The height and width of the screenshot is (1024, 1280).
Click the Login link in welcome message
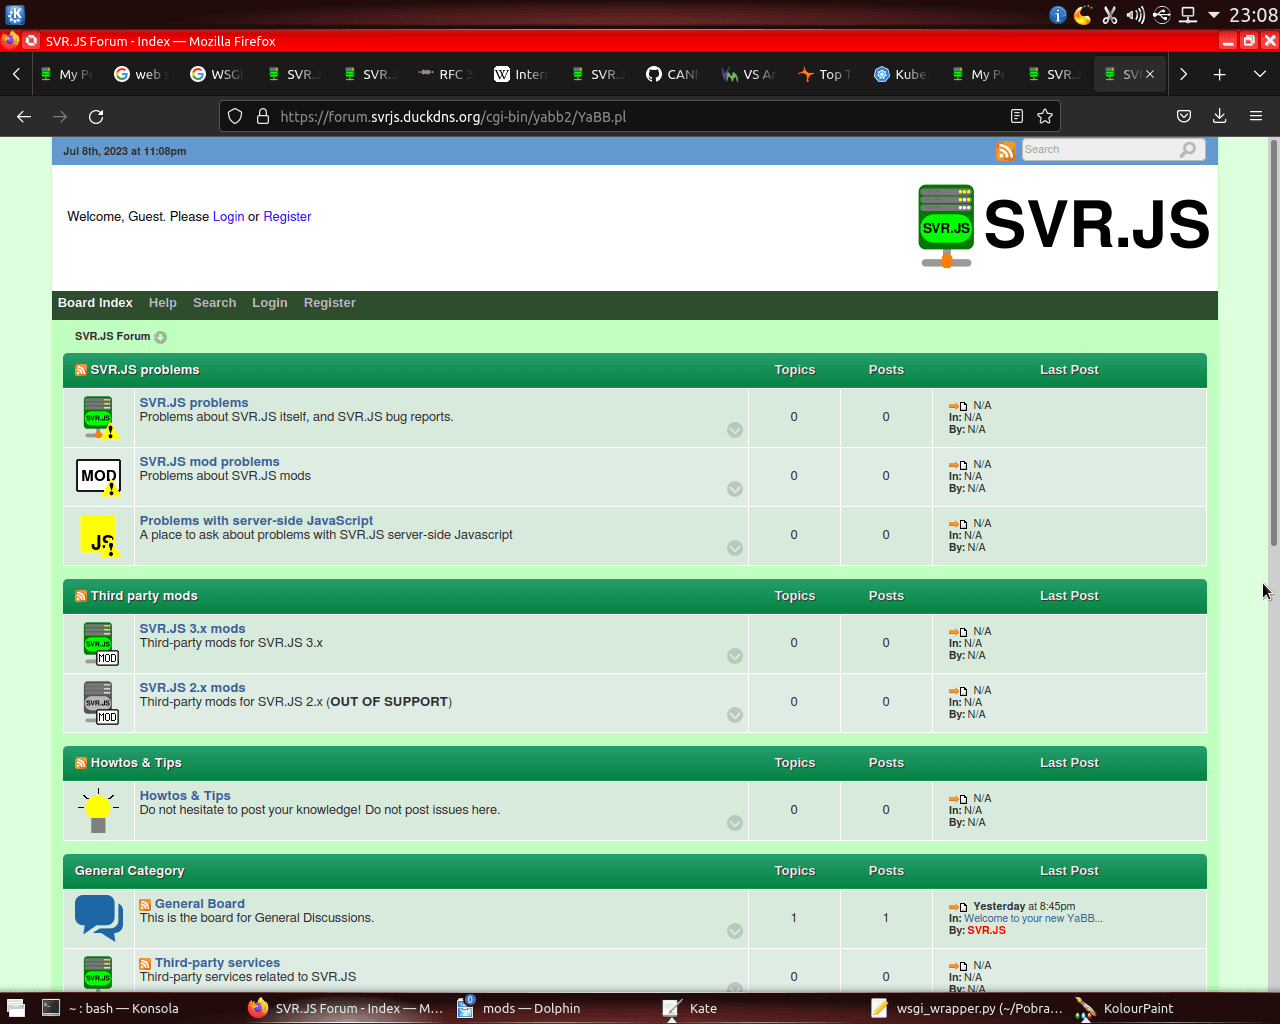tap(228, 217)
